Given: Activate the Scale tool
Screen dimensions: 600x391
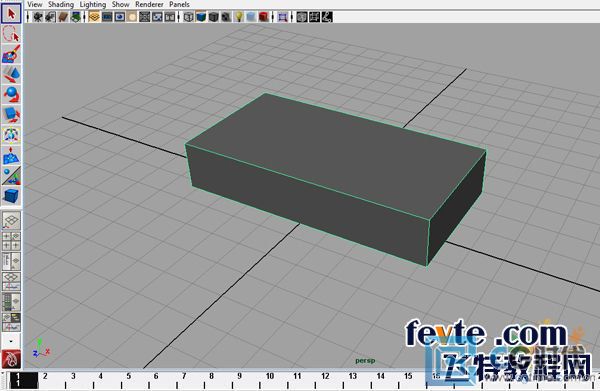Looking at the screenshot, I should [11, 114].
